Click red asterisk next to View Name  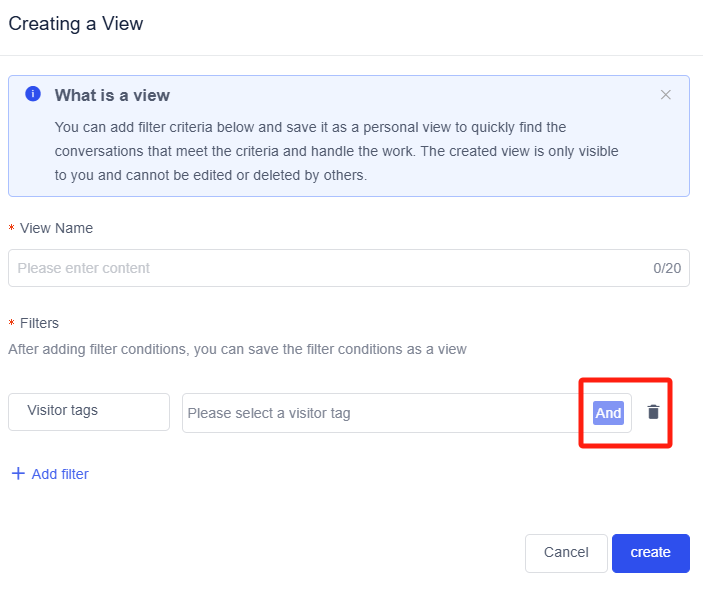click(x=12, y=229)
